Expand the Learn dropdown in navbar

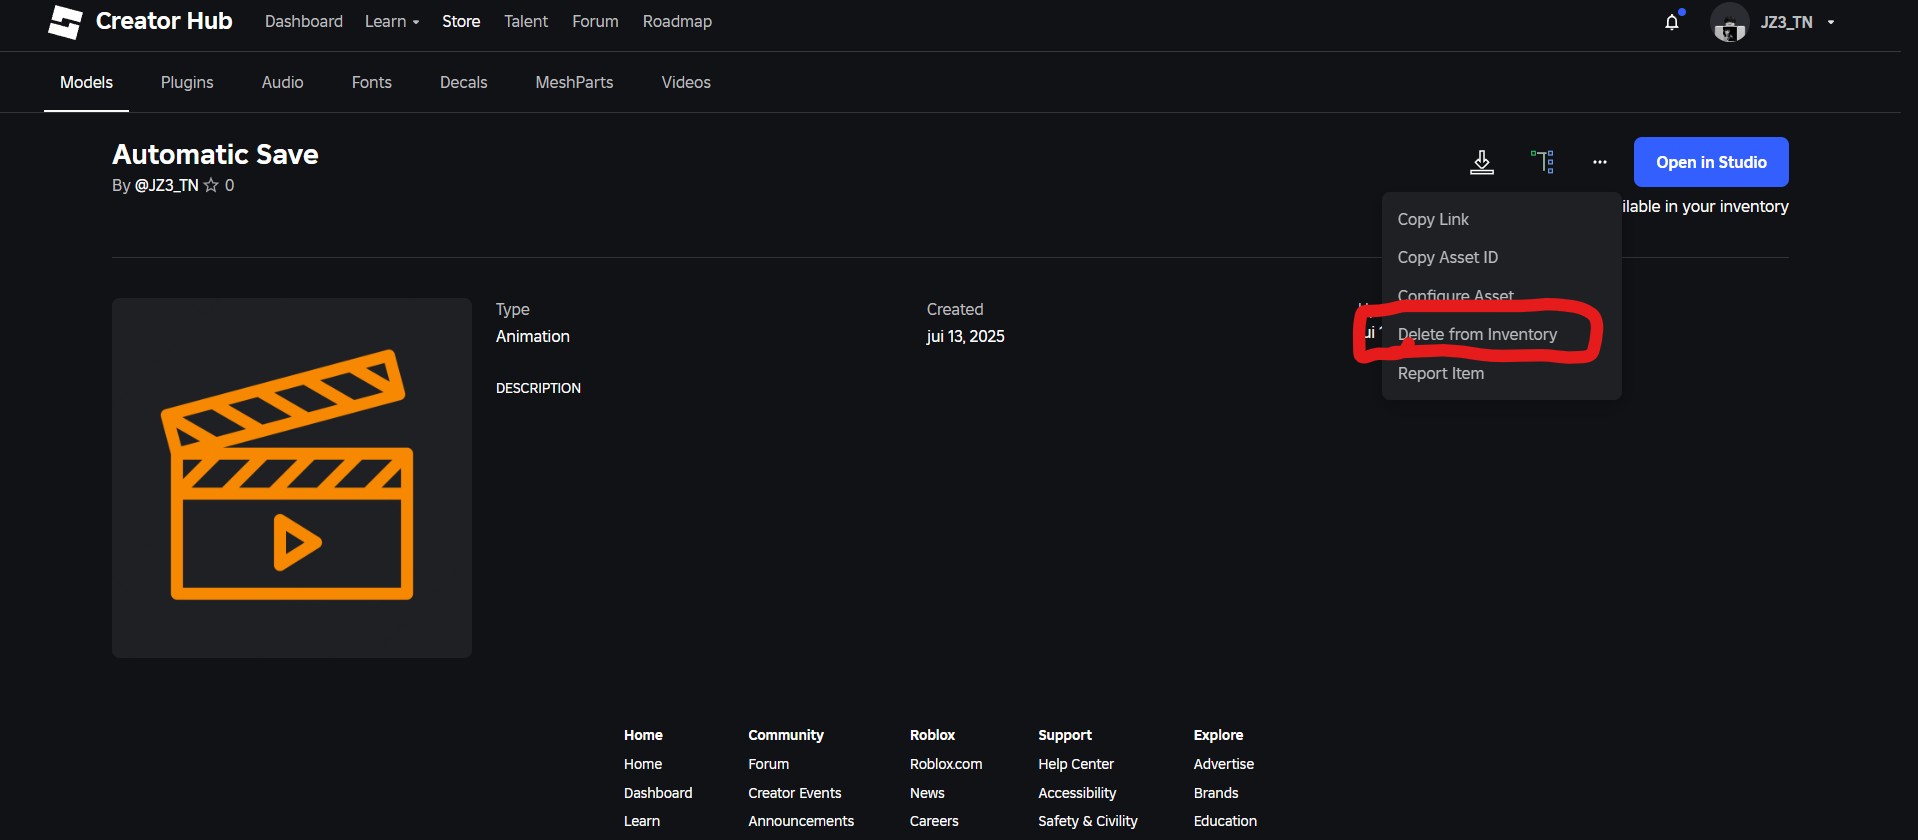coord(392,22)
